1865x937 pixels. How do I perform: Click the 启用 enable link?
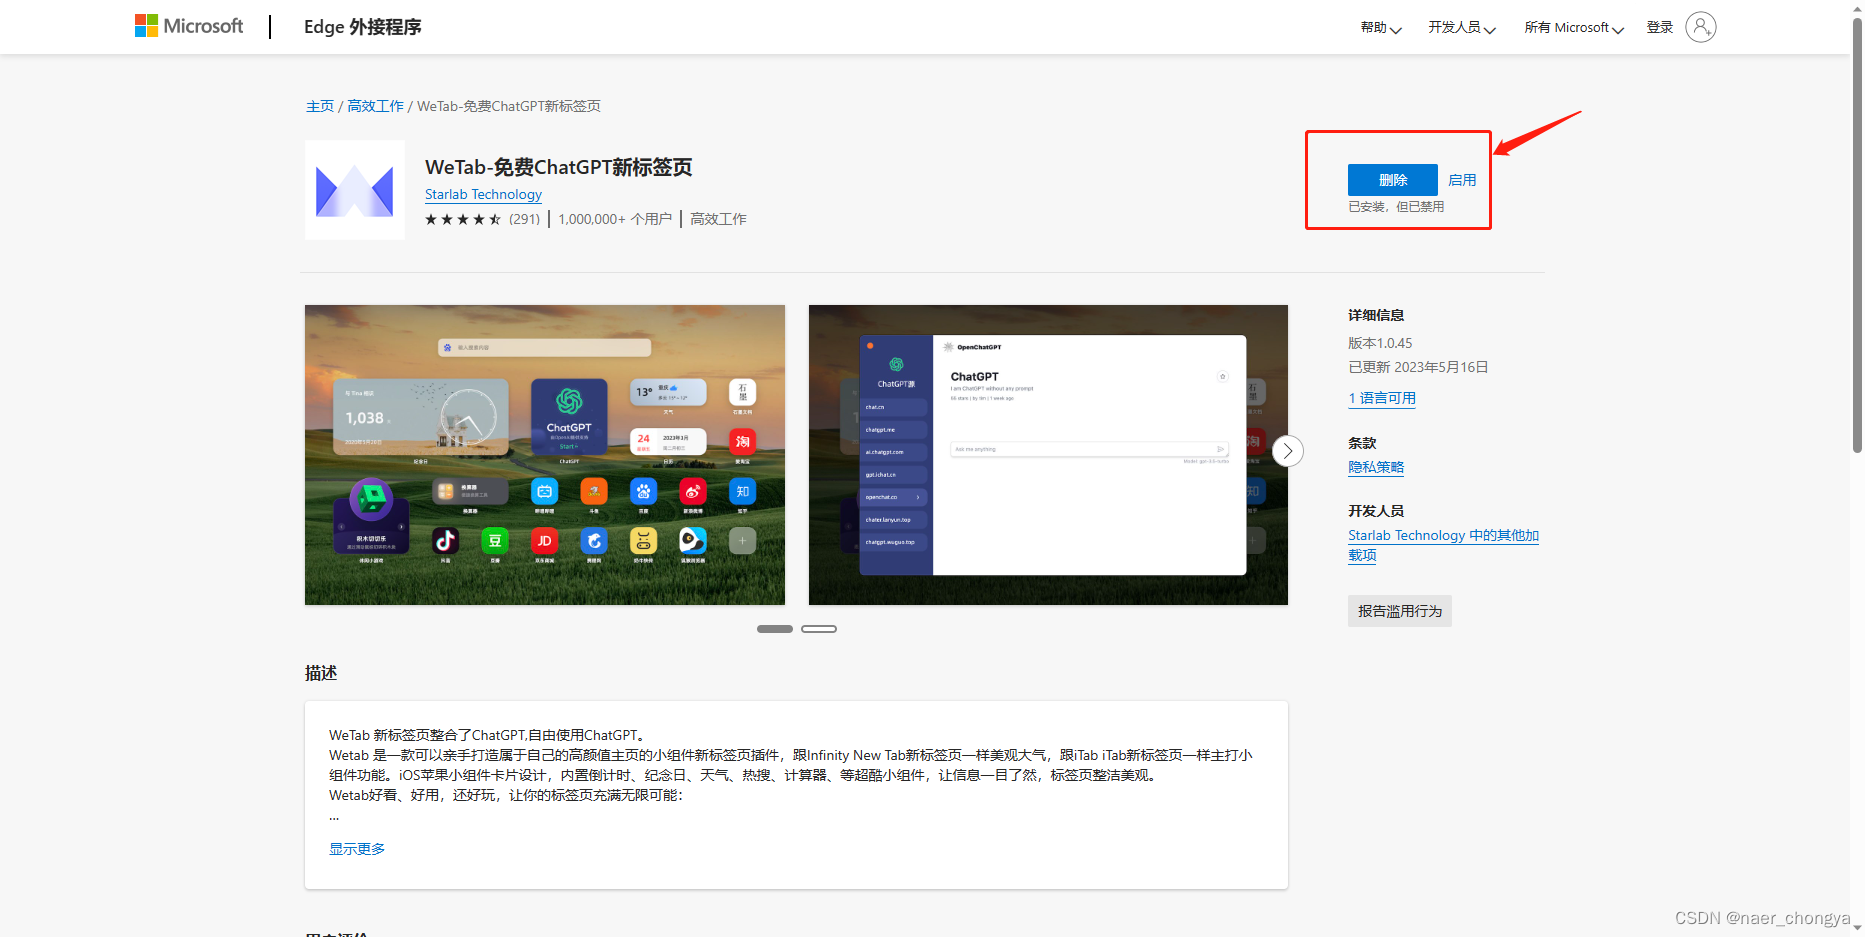pyautogui.click(x=1462, y=180)
